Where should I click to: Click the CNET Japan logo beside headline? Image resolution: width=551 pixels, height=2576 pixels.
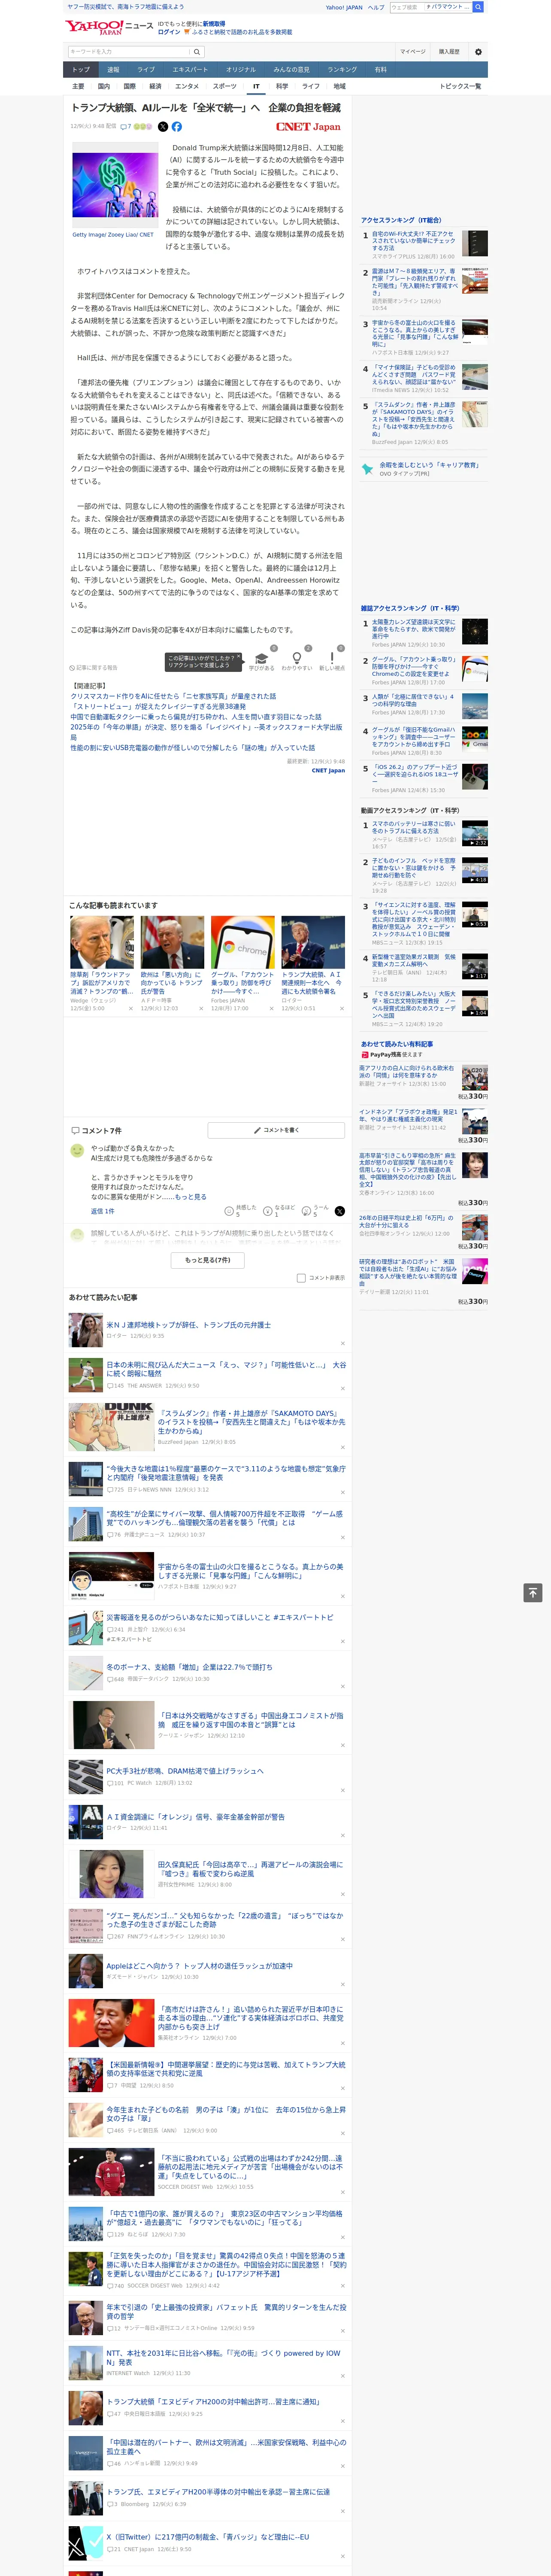[308, 127]
